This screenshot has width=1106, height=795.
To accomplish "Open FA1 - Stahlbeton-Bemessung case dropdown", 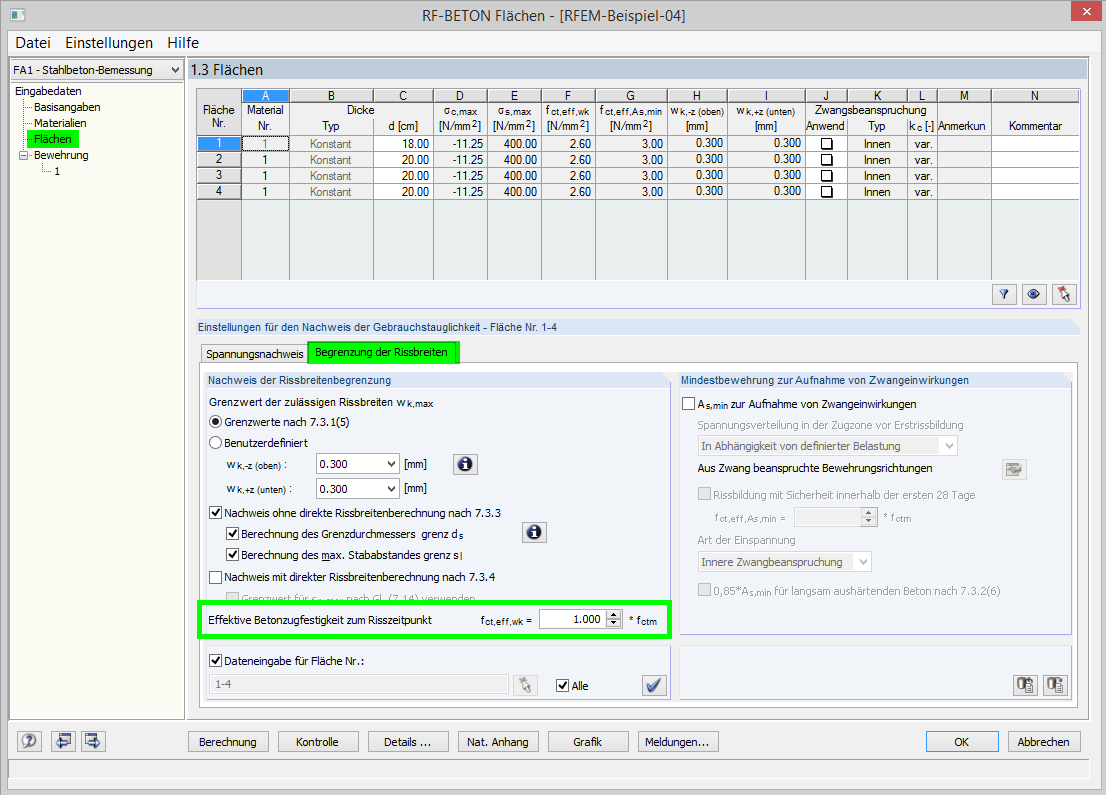I will click(x=175, y=70).
